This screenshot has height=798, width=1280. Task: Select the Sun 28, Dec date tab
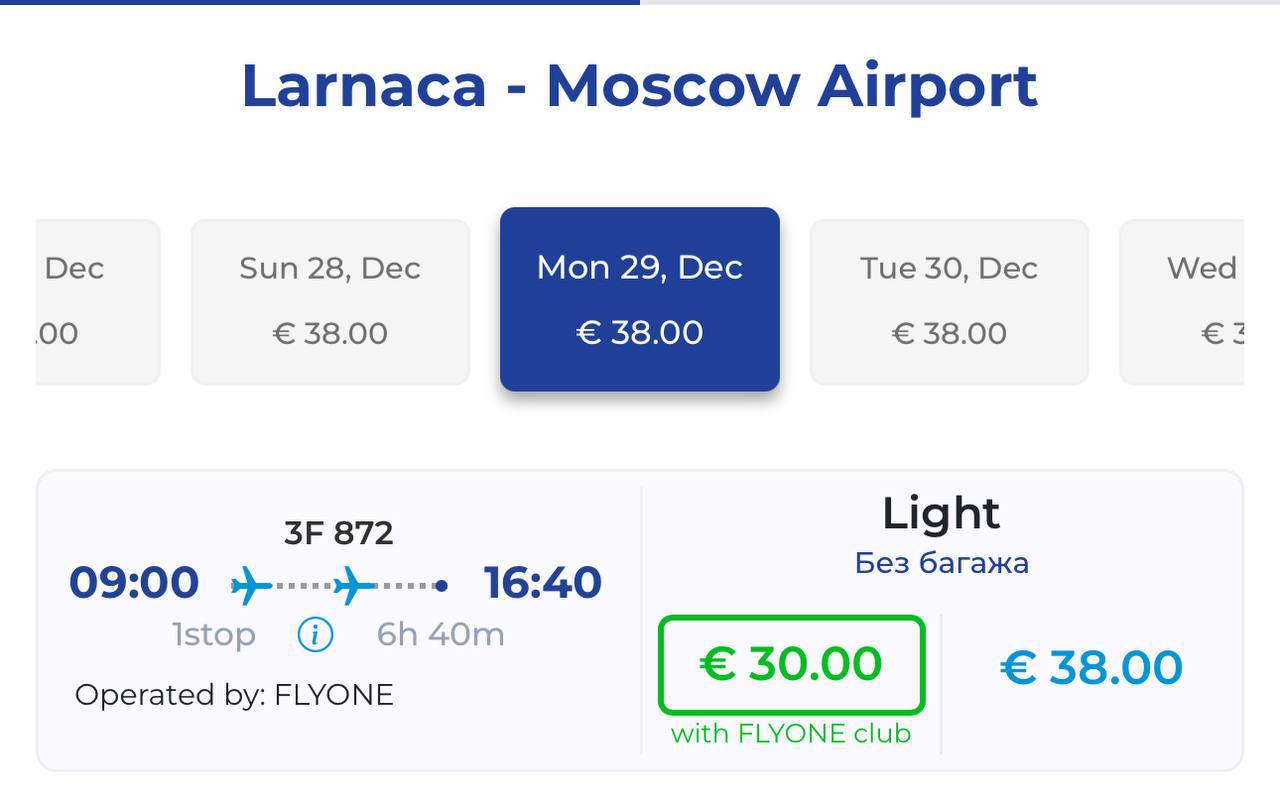click(x=330, y=301)
